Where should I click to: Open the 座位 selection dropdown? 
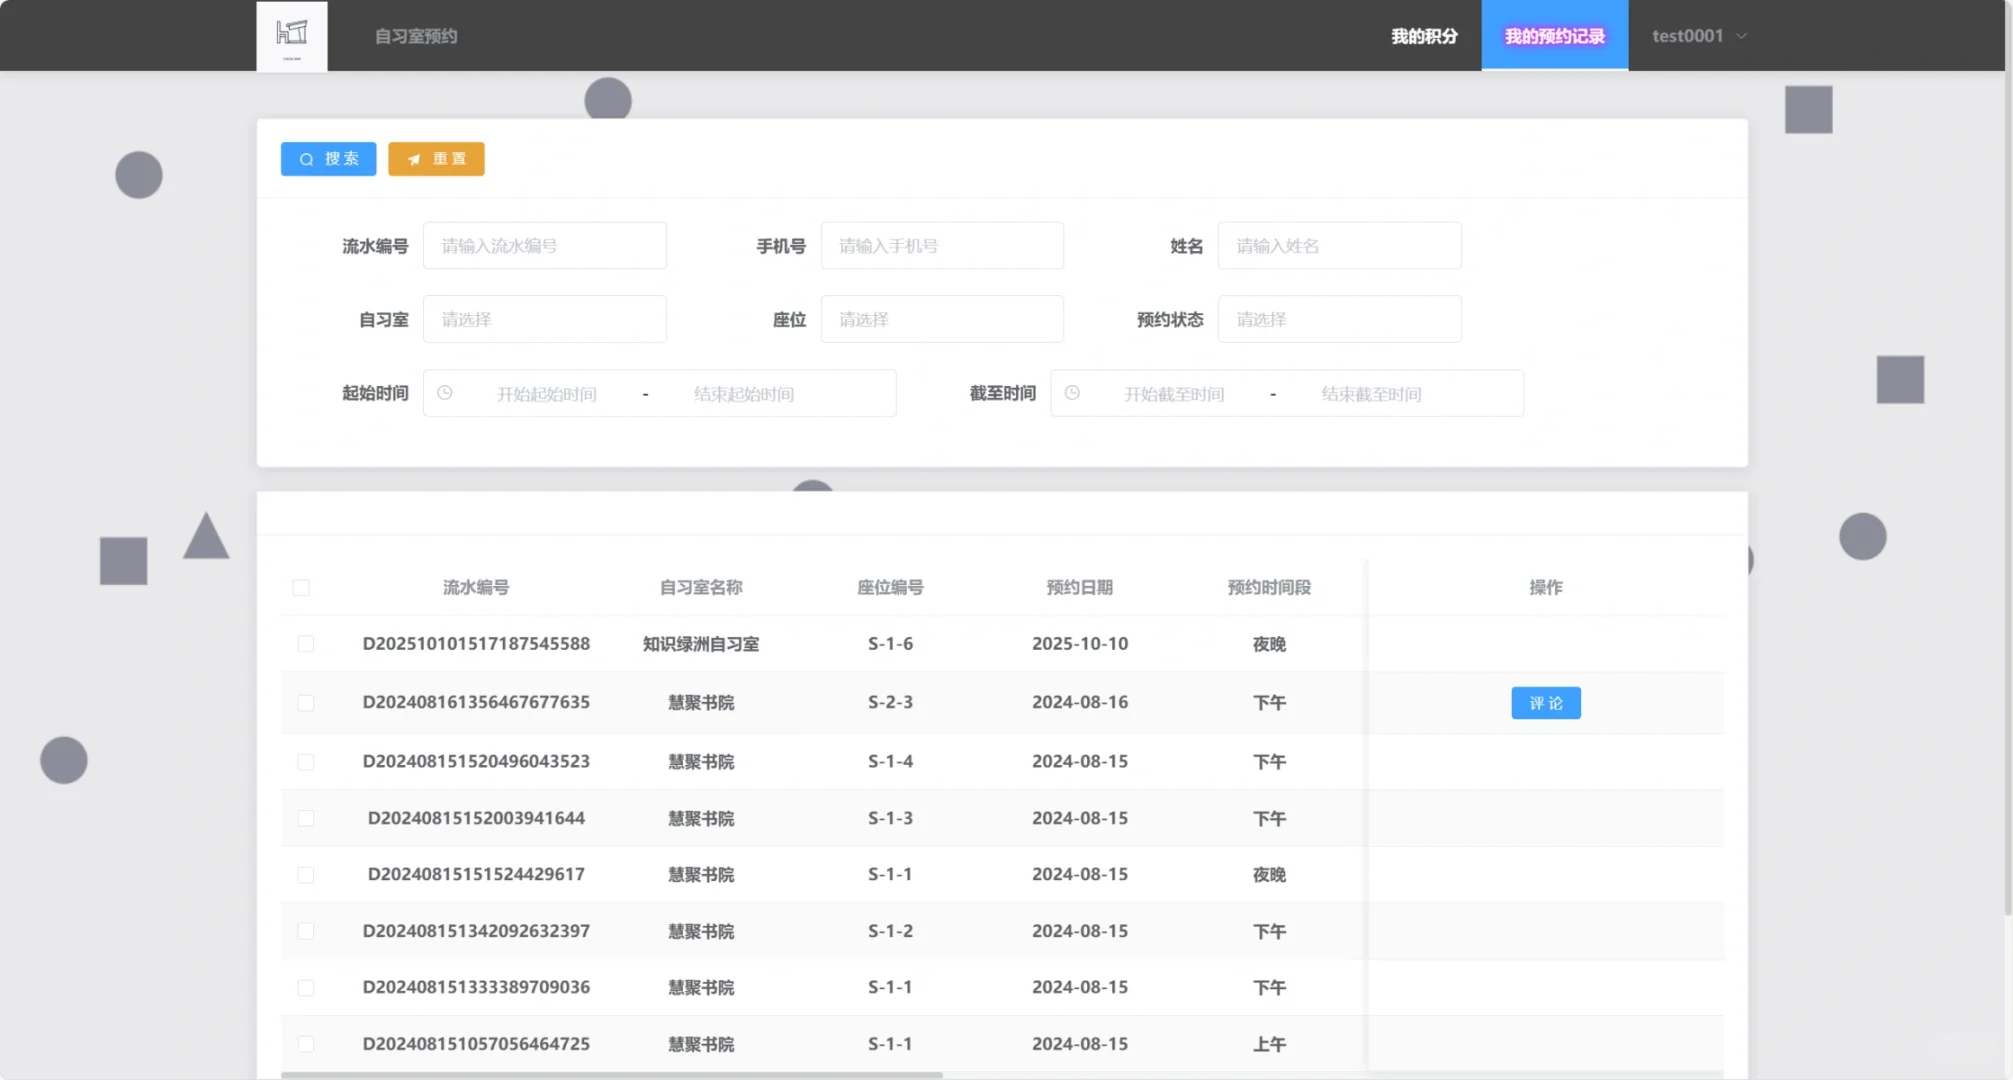coord(941,318)
